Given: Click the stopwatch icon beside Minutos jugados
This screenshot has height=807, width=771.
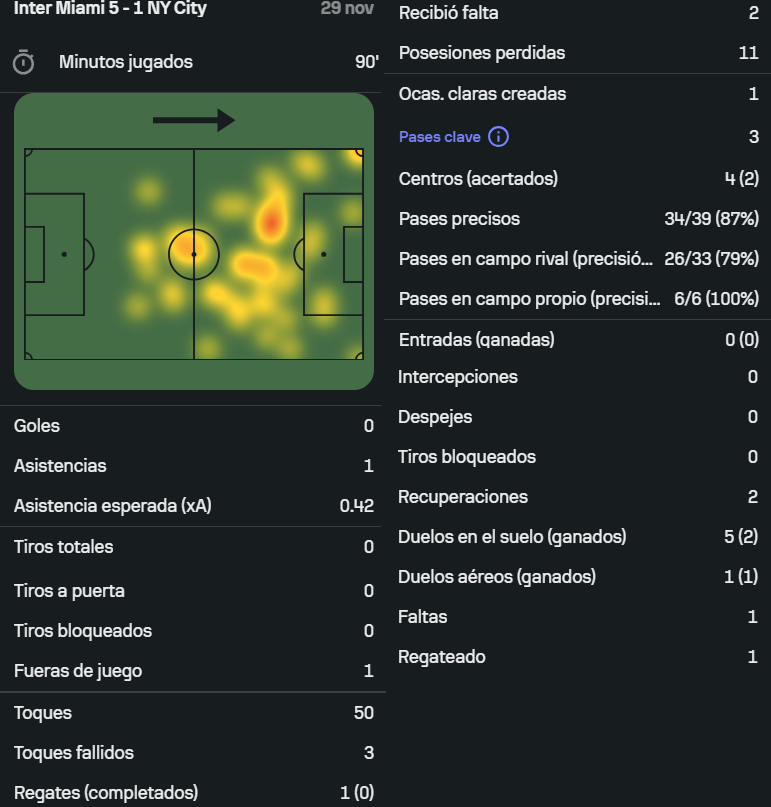Looking at the screenshot, I should [x=23, y=62].
